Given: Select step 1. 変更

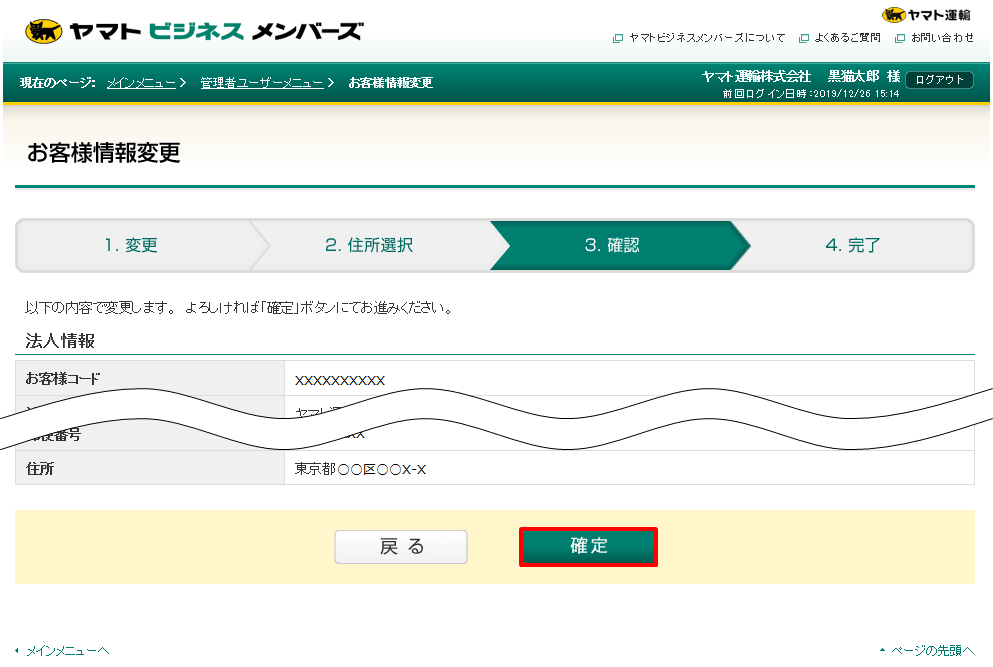Looking at the screenshot, I should pyautogui.click(x=131, y=246).
